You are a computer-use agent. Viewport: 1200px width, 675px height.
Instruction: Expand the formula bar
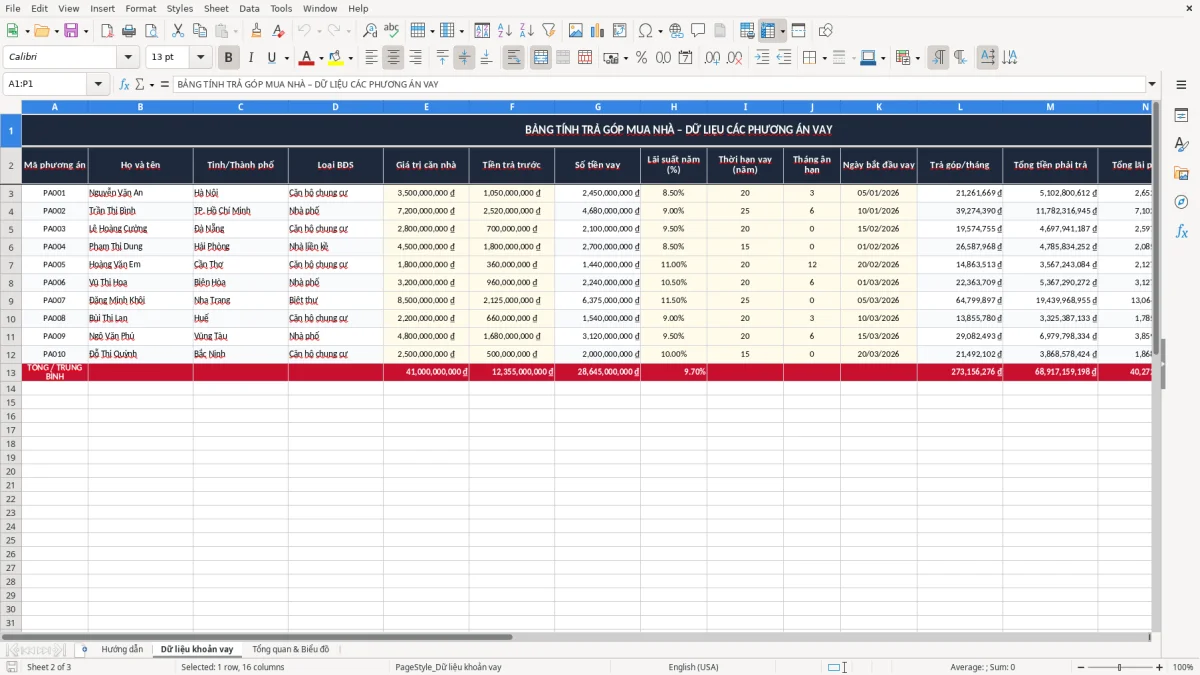[1152, 84]
